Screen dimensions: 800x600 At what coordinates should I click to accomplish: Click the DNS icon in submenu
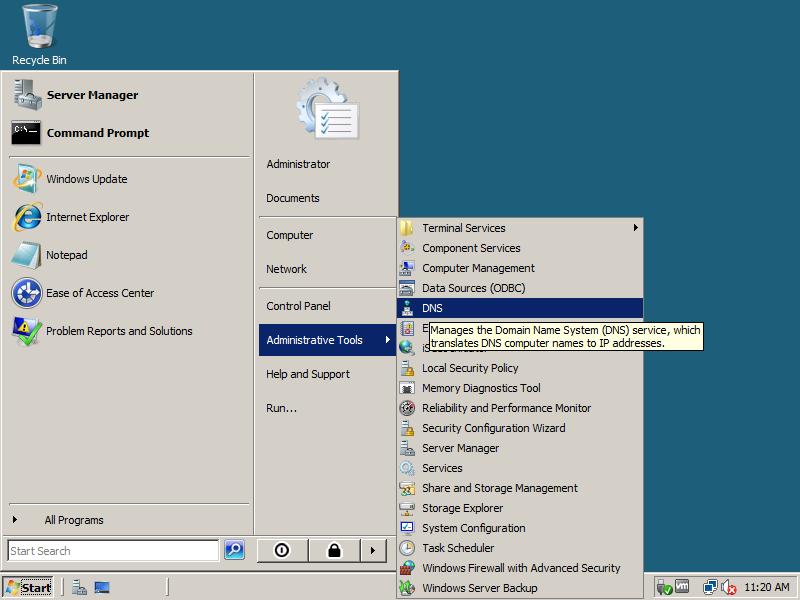(x=407, y=308)
